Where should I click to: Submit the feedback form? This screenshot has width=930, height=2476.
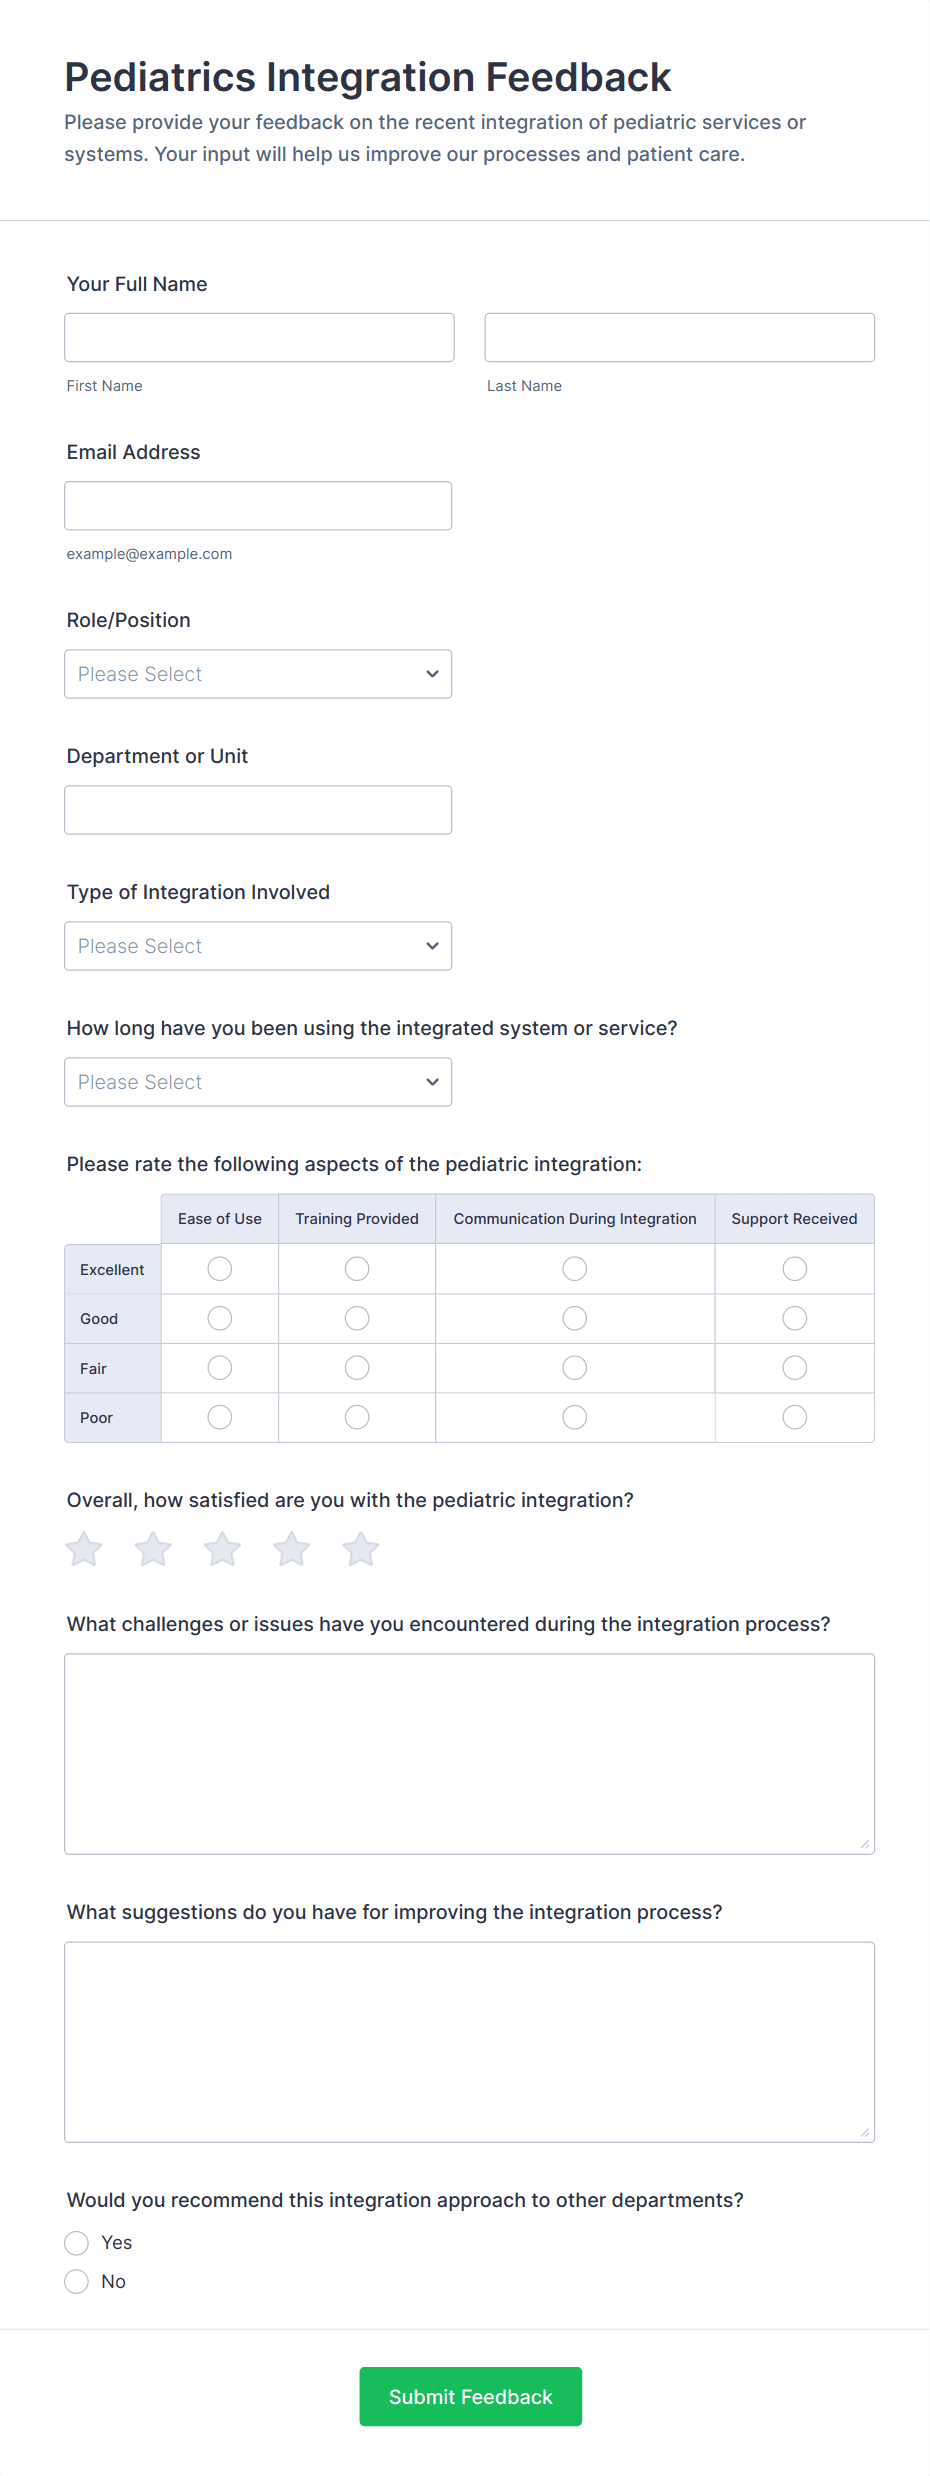(470, 2397)
